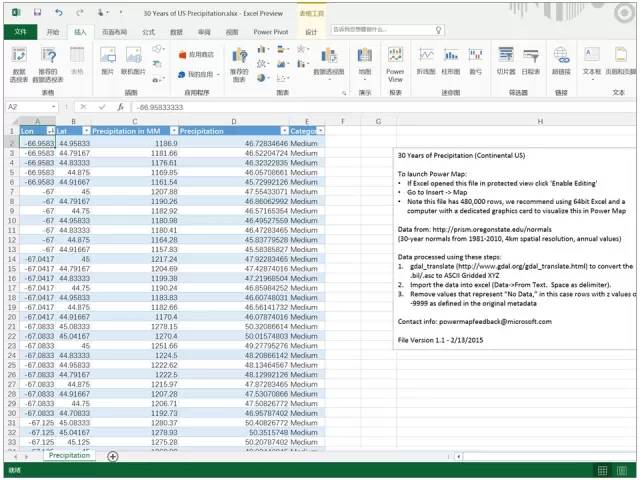This screenshot has height=480, width=640.
Task: Click the Tell Me search box
Action: [x=387, y=30]
